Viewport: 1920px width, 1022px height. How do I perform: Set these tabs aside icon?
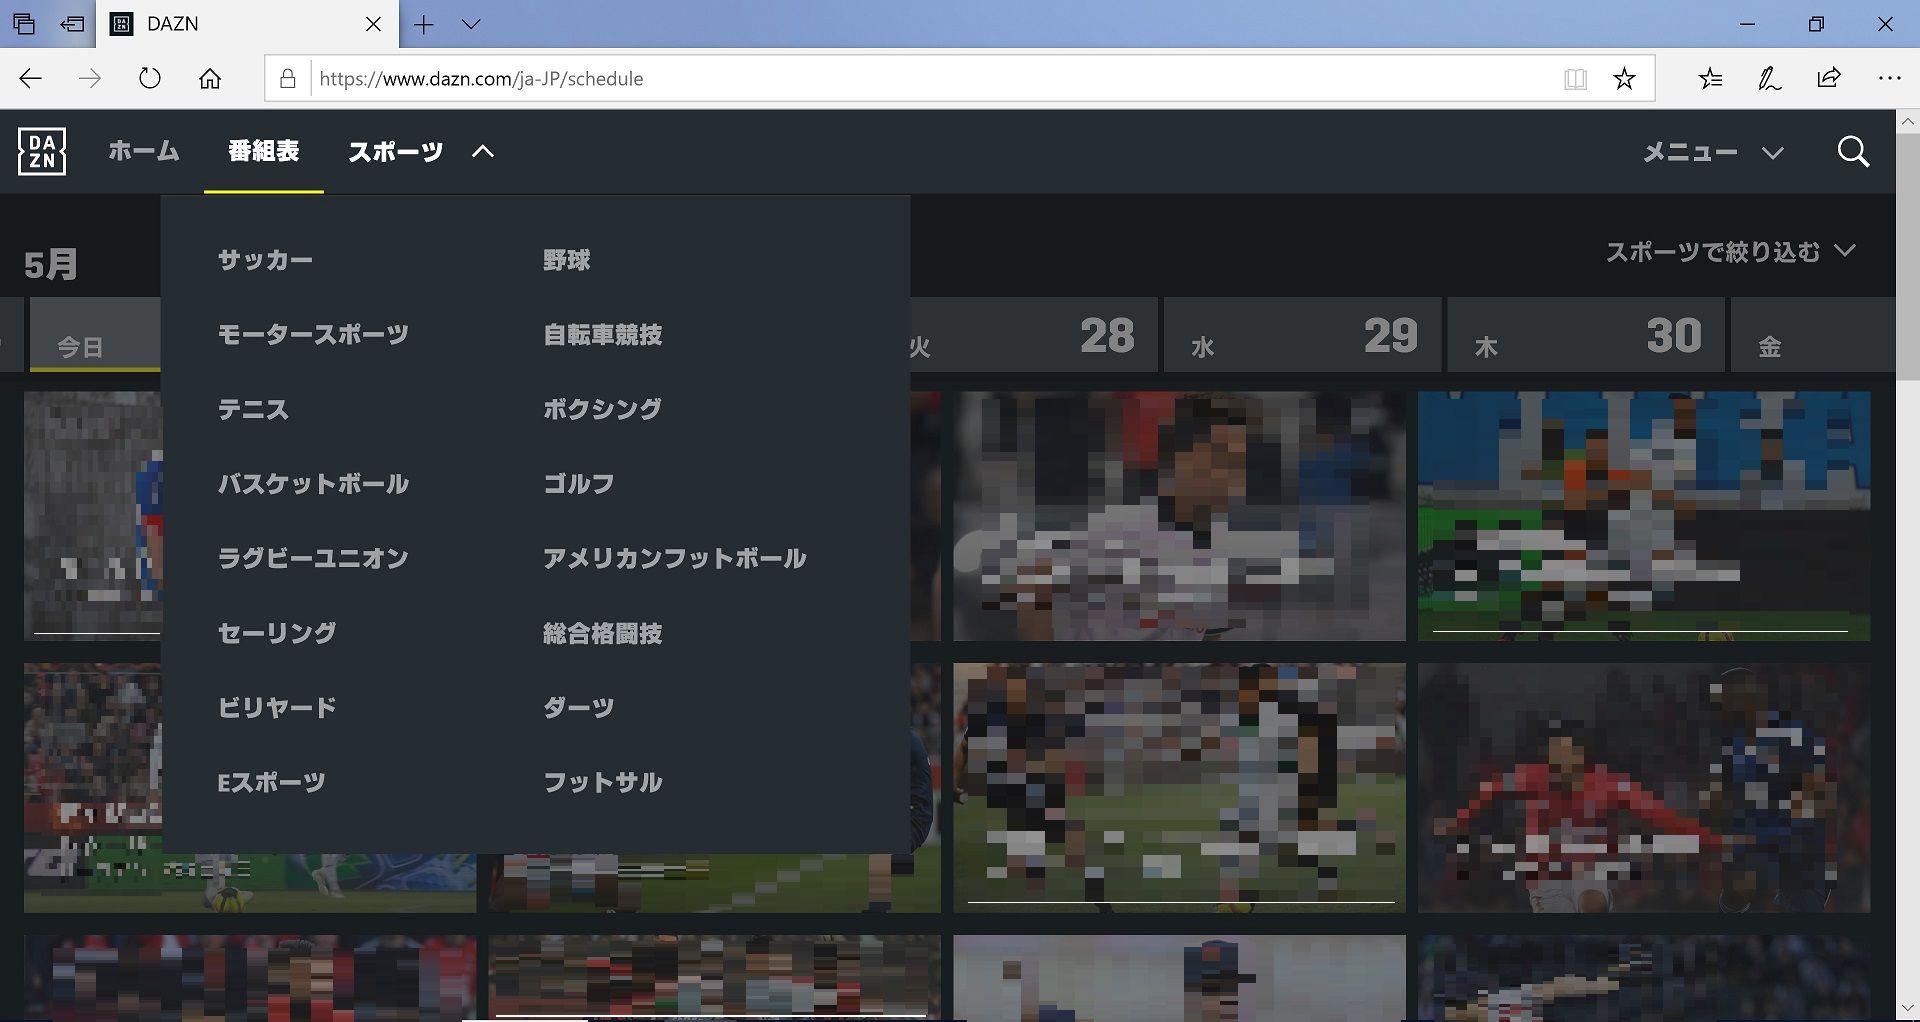tap(72, 24)
